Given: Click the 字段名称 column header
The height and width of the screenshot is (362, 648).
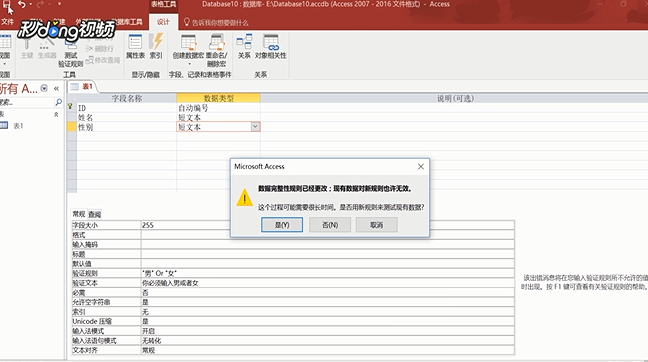Looking at the screenshot, I should click(x=126, y=98).
